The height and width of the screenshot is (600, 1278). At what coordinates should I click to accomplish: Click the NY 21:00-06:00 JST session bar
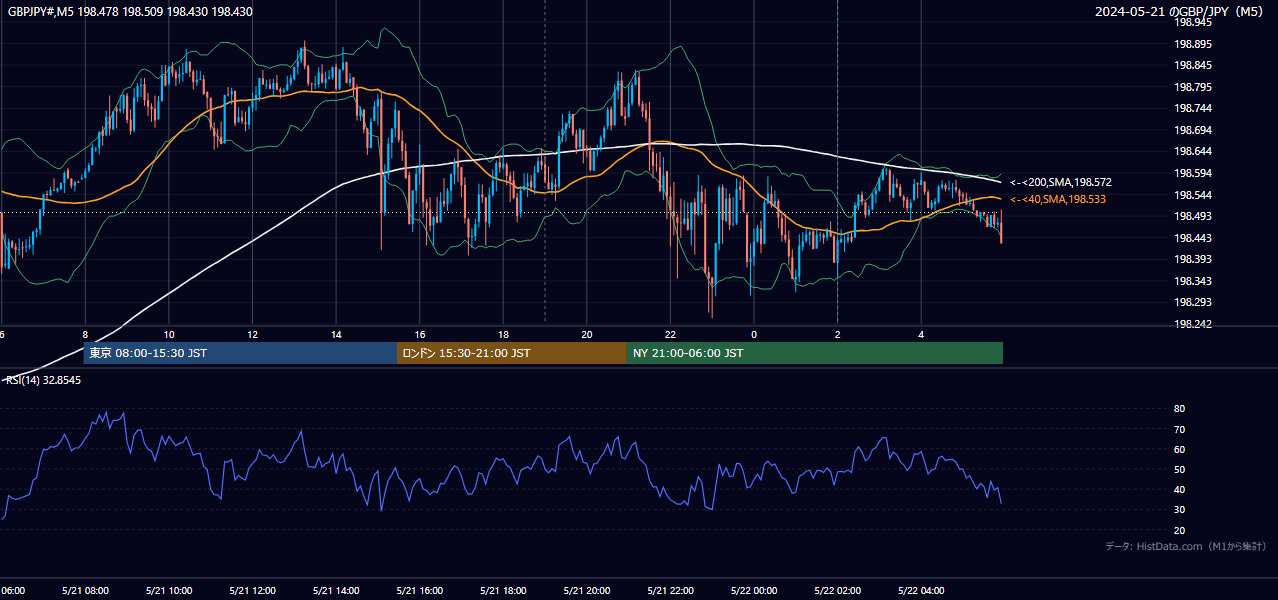pos(815,353)
